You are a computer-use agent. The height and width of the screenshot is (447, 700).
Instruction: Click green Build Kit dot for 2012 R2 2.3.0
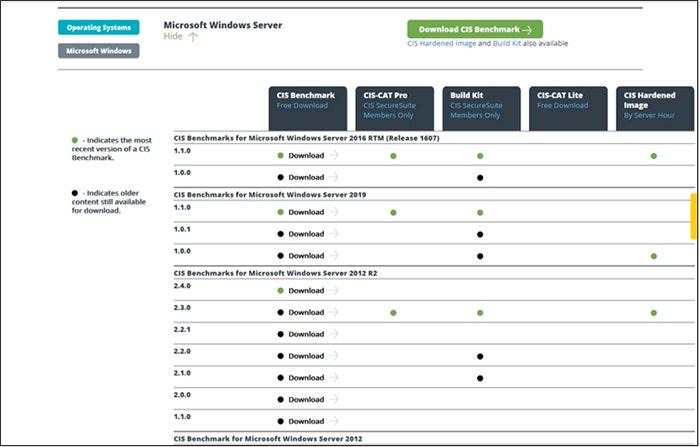[480, 313]
